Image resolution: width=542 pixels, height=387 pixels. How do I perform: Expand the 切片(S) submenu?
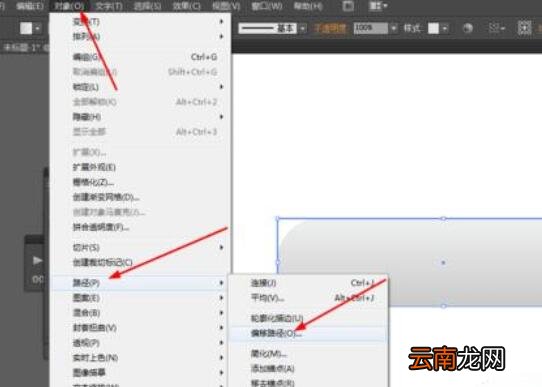pyautogui.click(x=140, y=247)
